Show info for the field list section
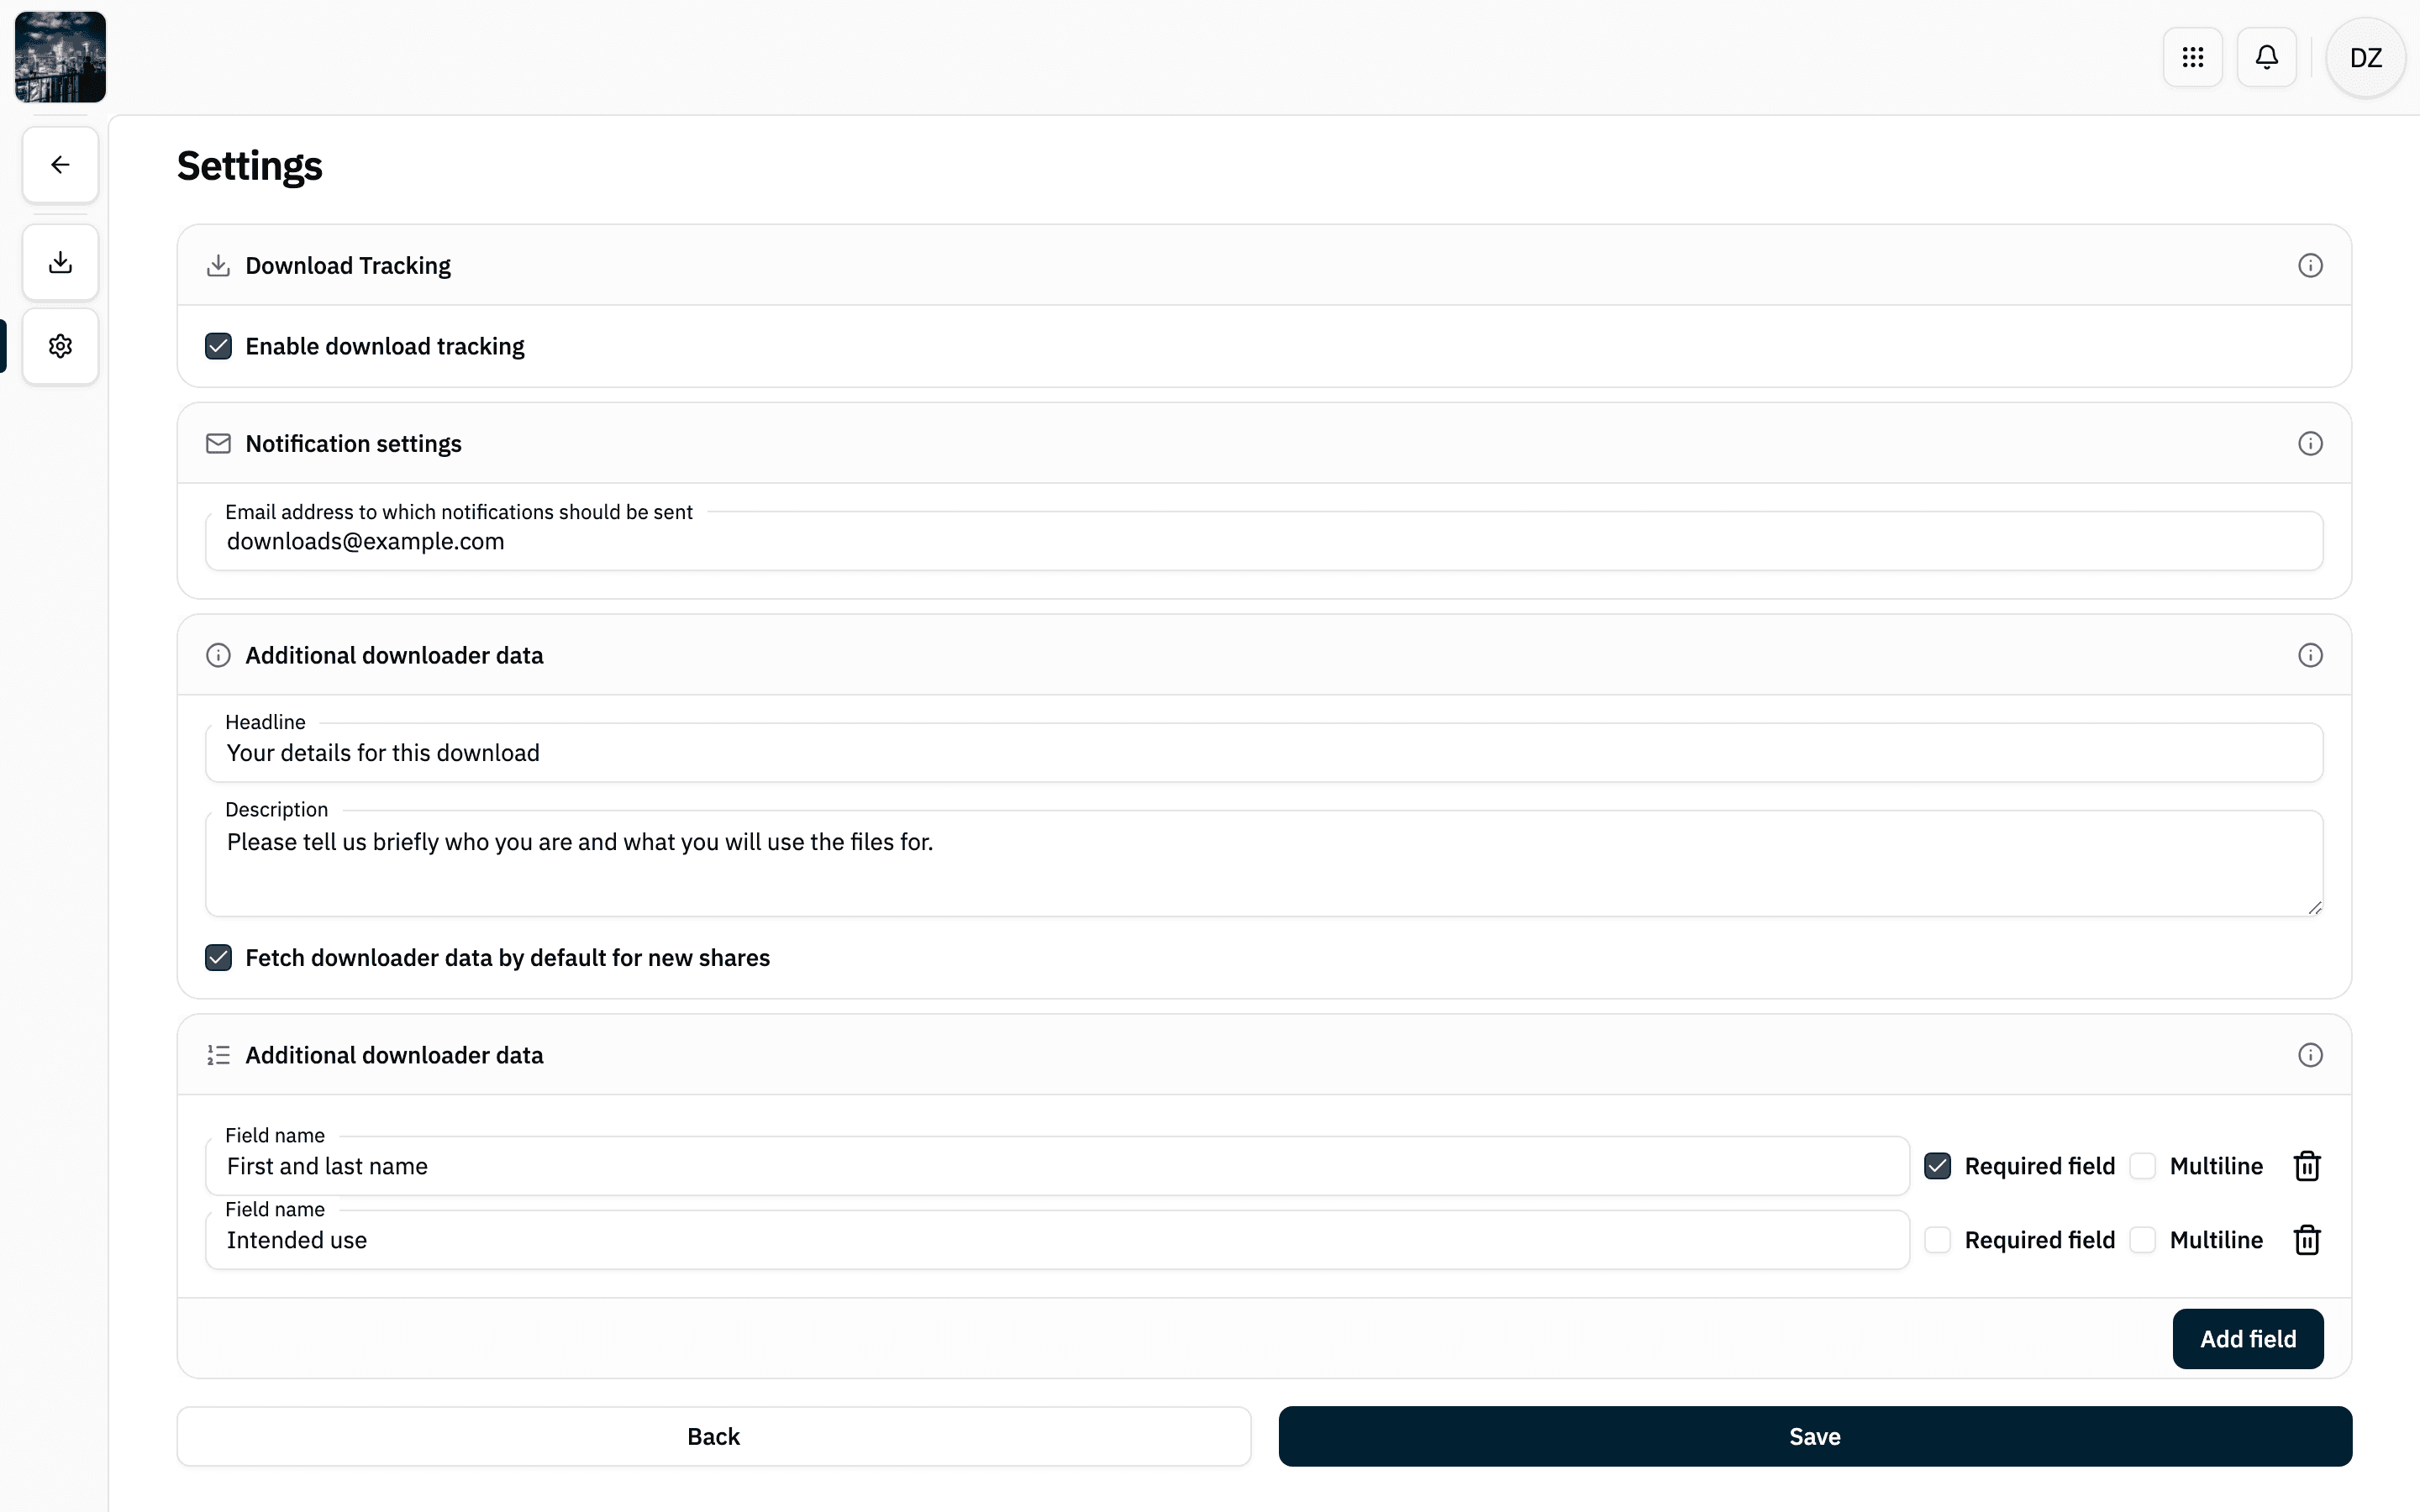Viewport: 2420px width, 1512px height. pyautogui.click(x=2309, y=1055)
